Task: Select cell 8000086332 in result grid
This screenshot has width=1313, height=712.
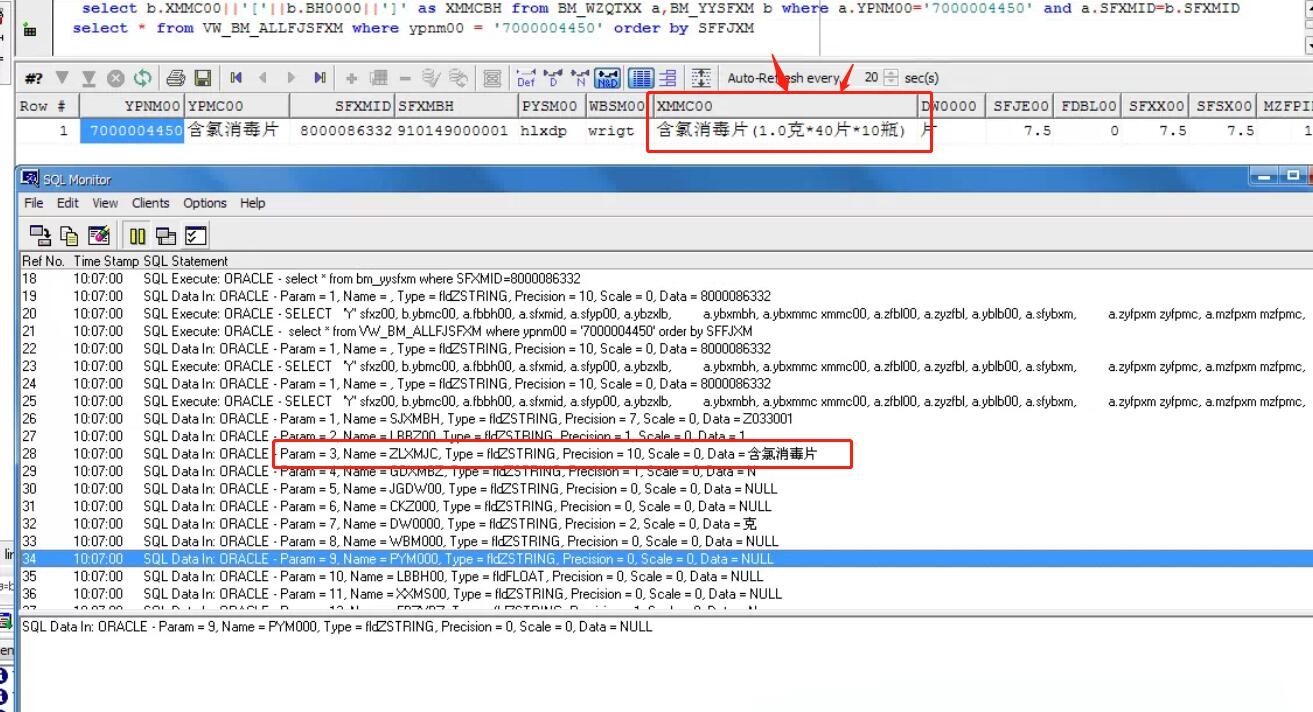Action: 342,131
